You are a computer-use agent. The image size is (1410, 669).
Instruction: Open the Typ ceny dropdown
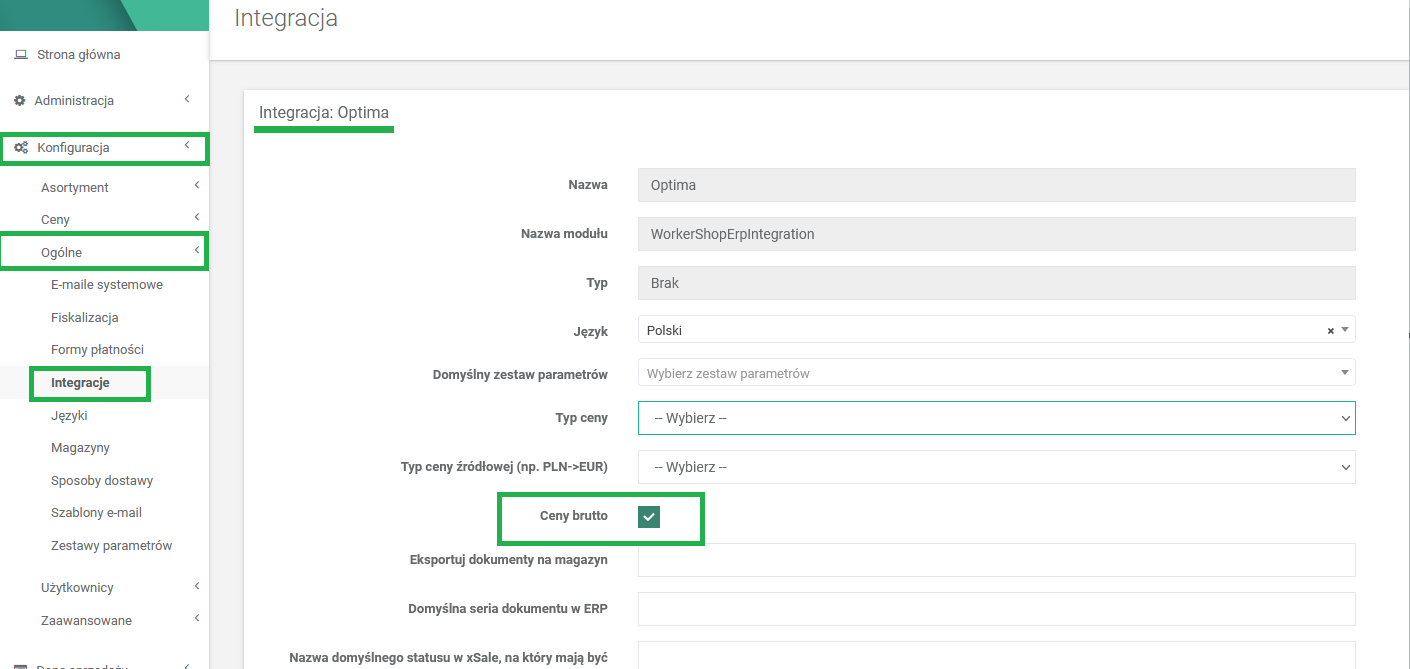(x=996, y=418)
